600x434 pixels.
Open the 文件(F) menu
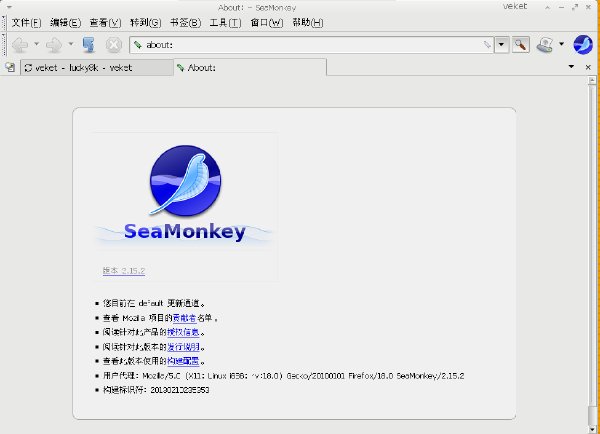coord(26,23)
